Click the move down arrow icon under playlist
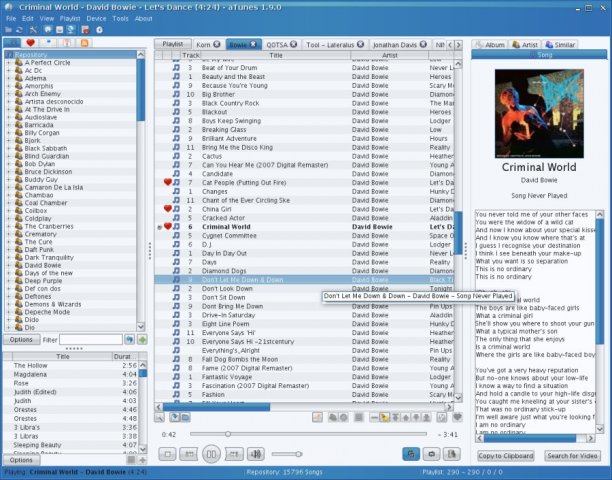The width and height of the screenshot is (612, 480). click(416, 417)
